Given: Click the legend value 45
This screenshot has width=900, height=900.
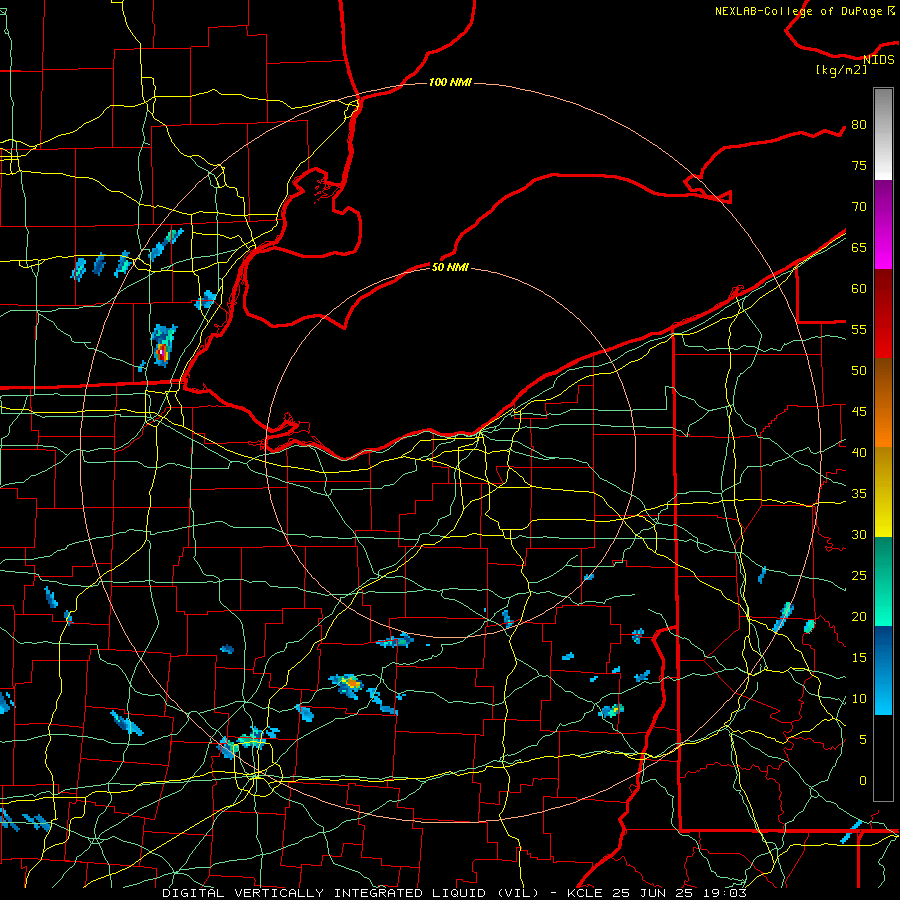Looking at the screenshot, I should coord(859,412).
